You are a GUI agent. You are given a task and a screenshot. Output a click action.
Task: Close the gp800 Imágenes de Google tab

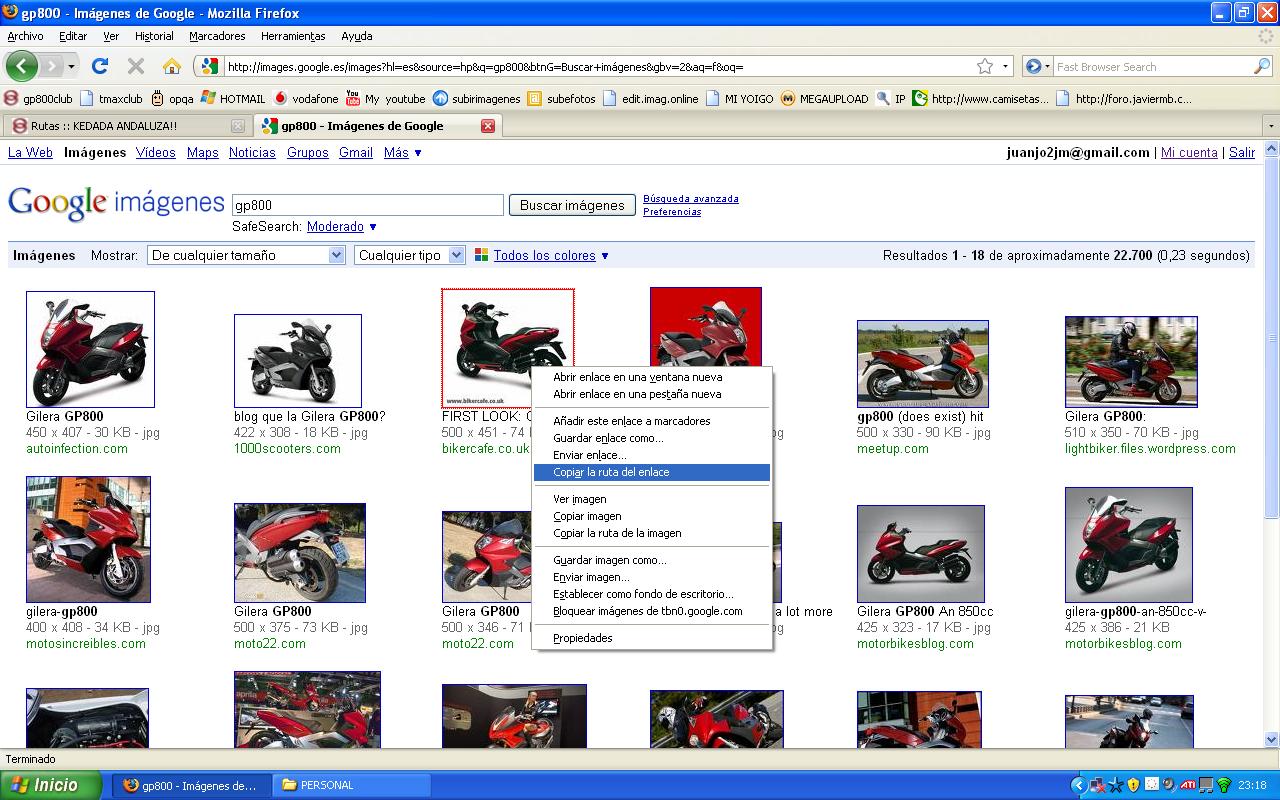tap(488, 126)
